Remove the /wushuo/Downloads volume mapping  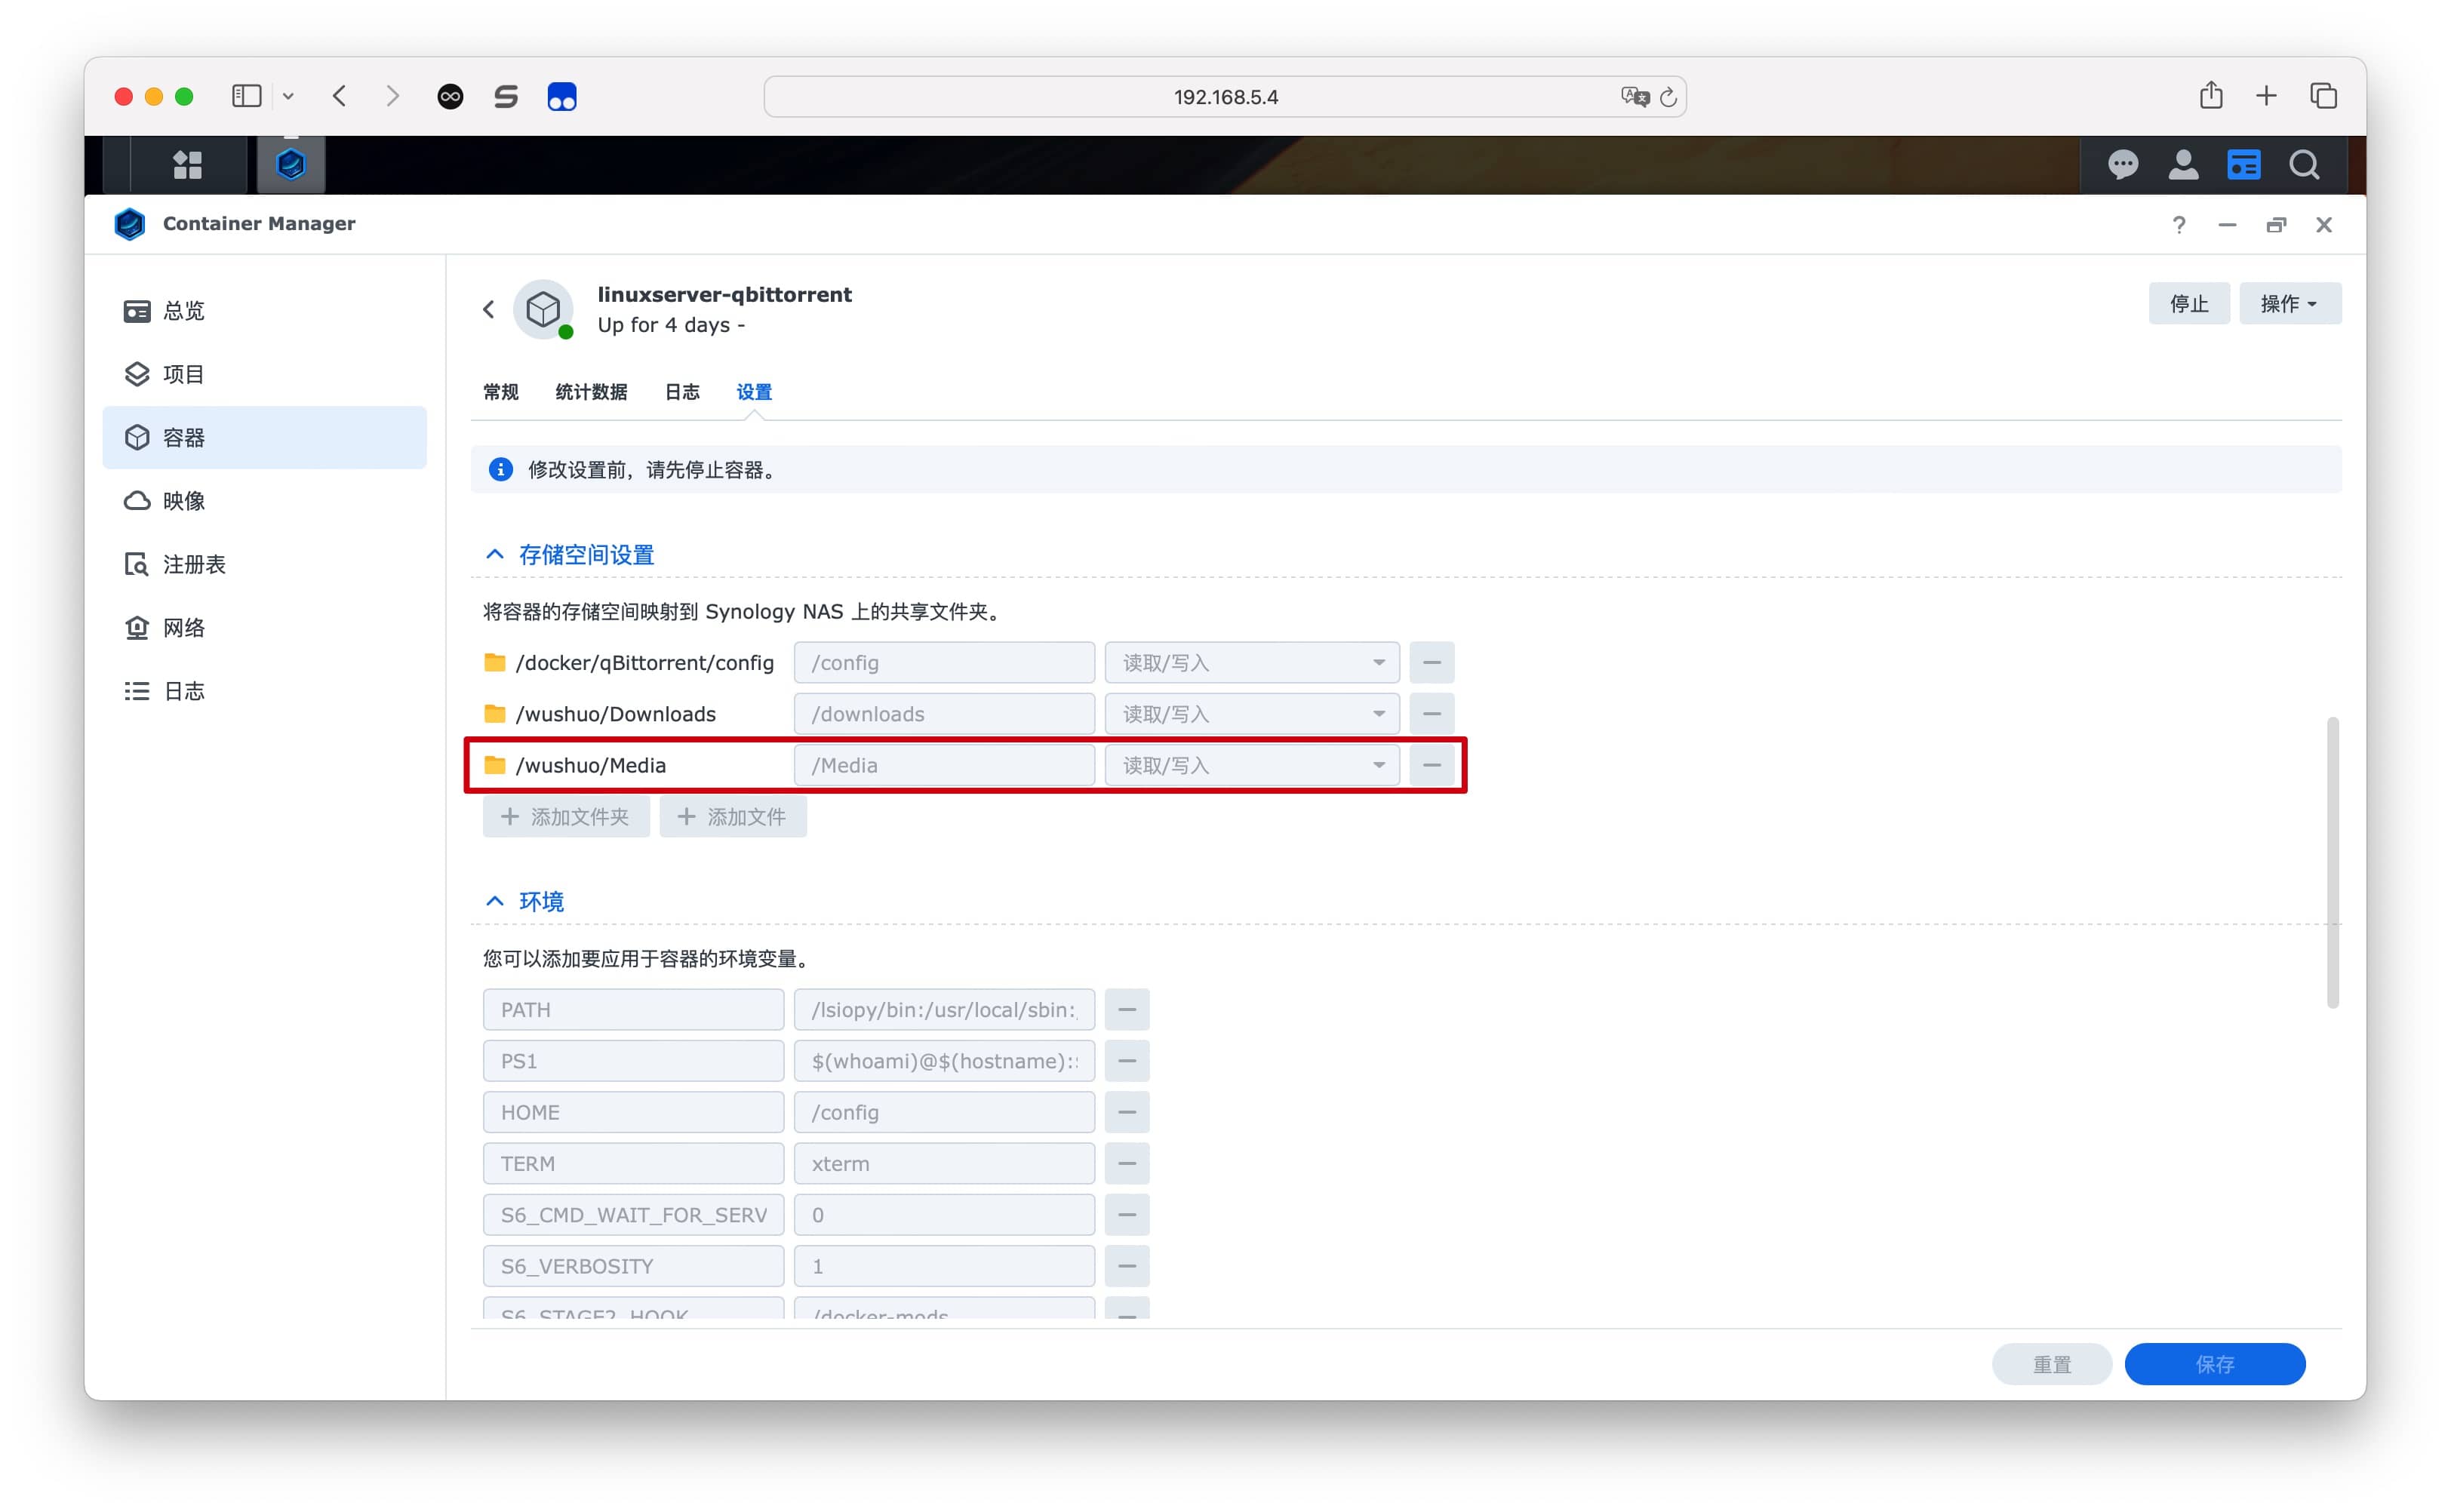click(1431, 714)
